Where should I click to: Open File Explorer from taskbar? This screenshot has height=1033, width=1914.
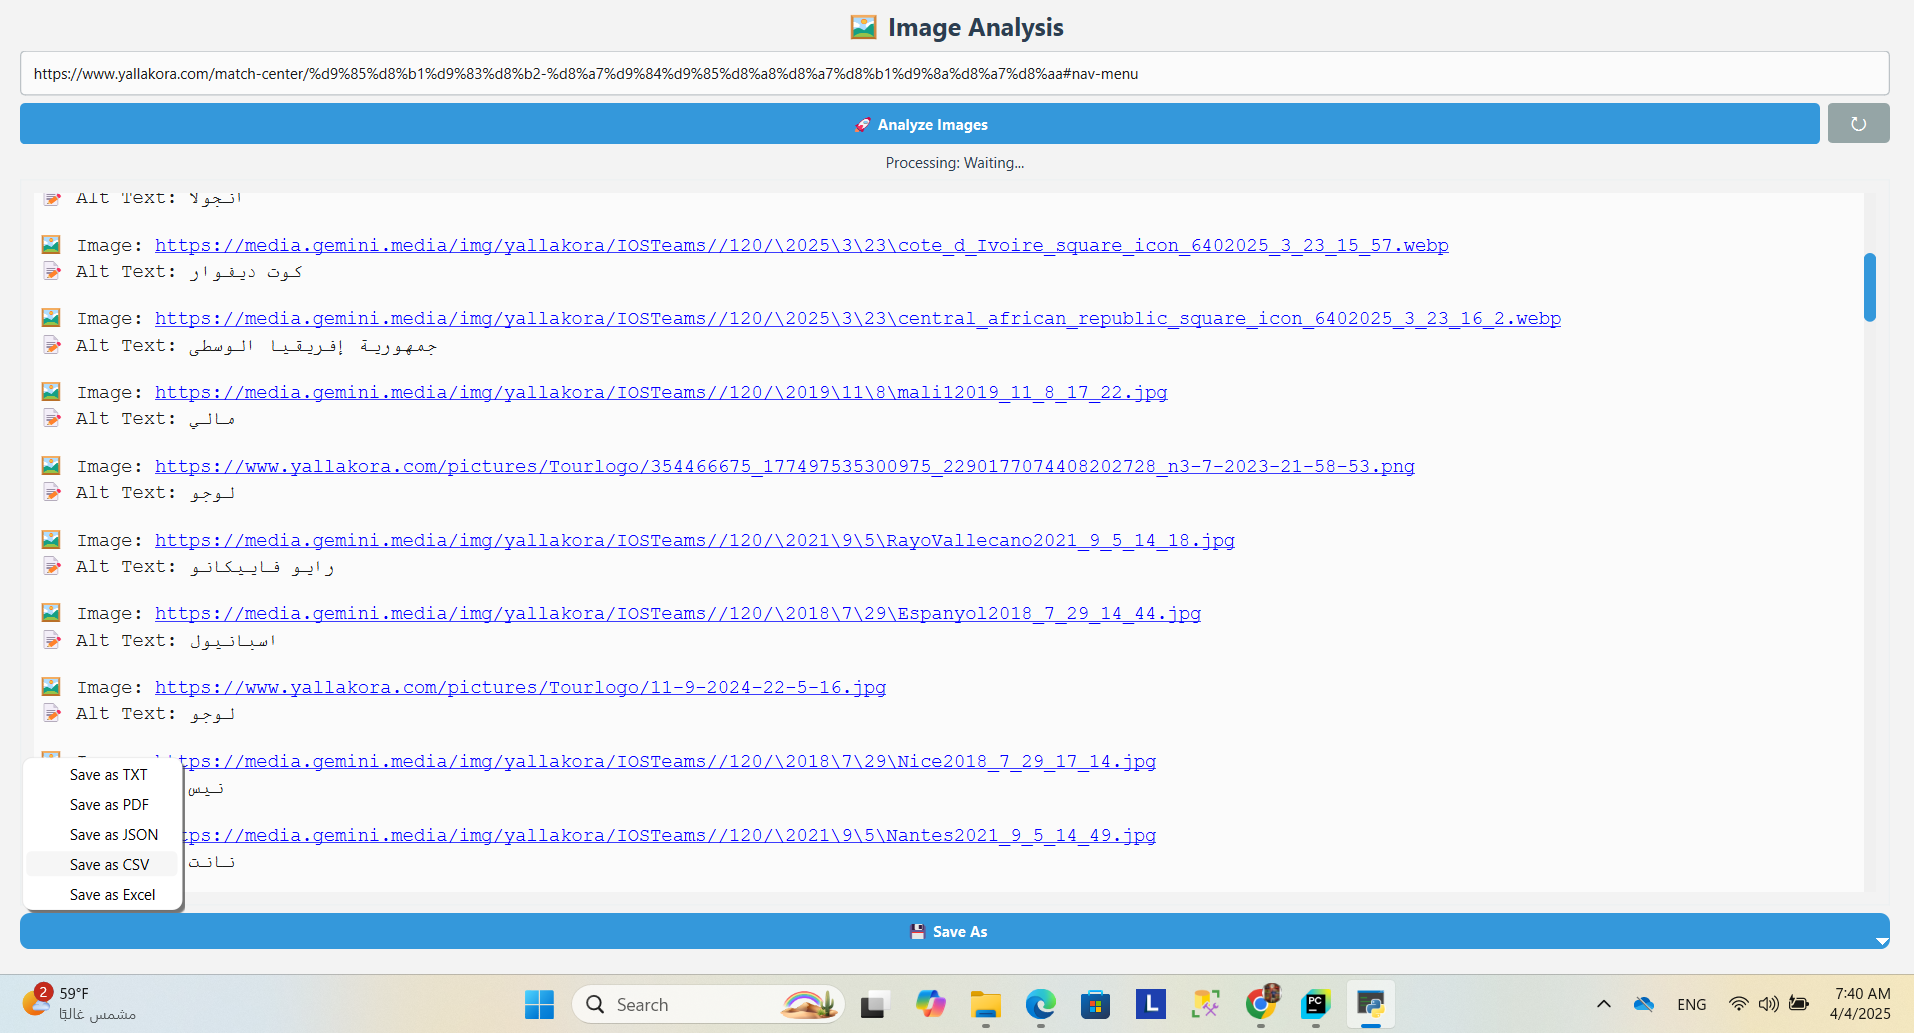[x=985, y=1004]
